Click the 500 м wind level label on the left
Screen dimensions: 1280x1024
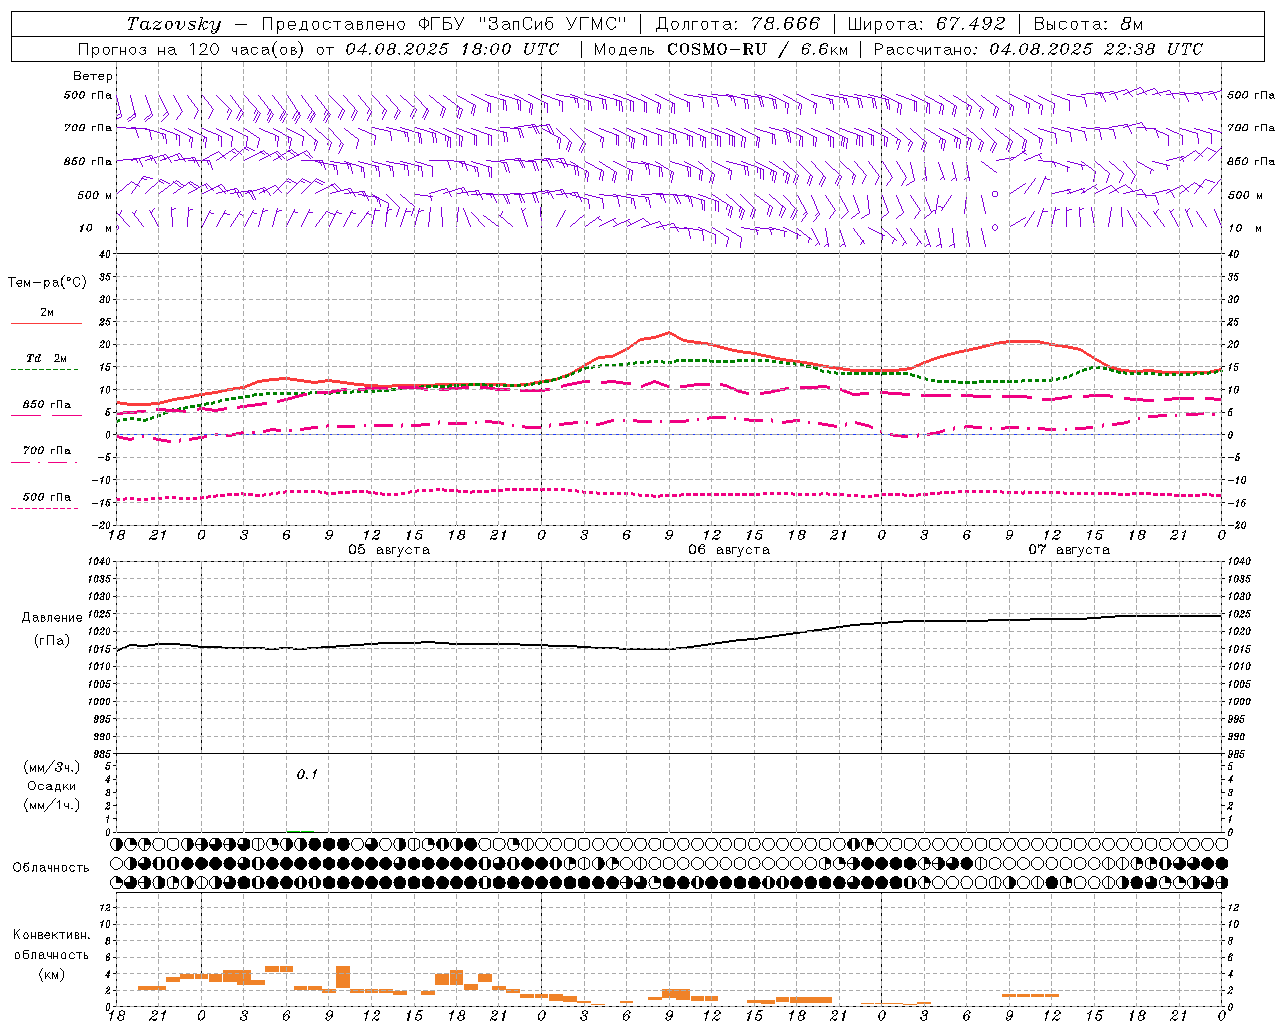(x=94, y=195)
